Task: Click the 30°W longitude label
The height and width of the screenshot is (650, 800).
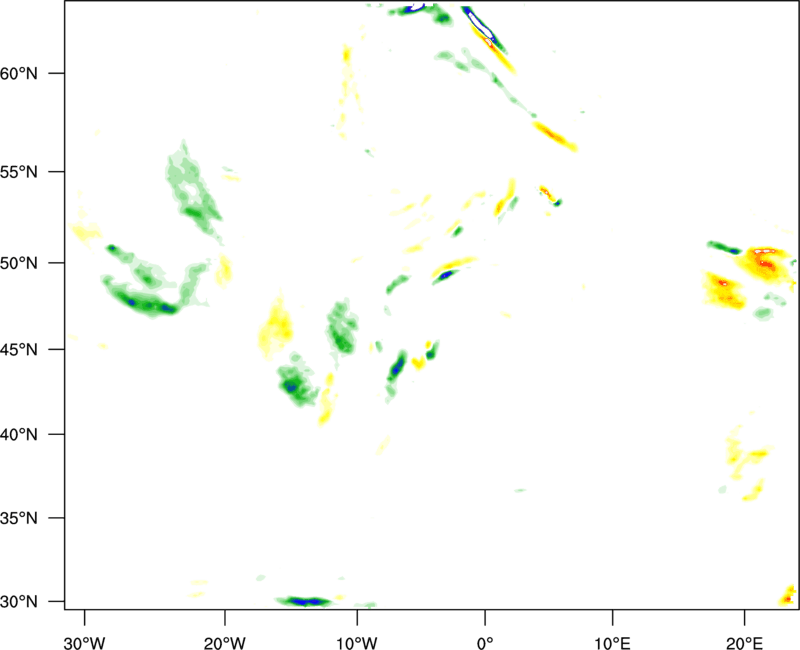Action: (84, 643)
